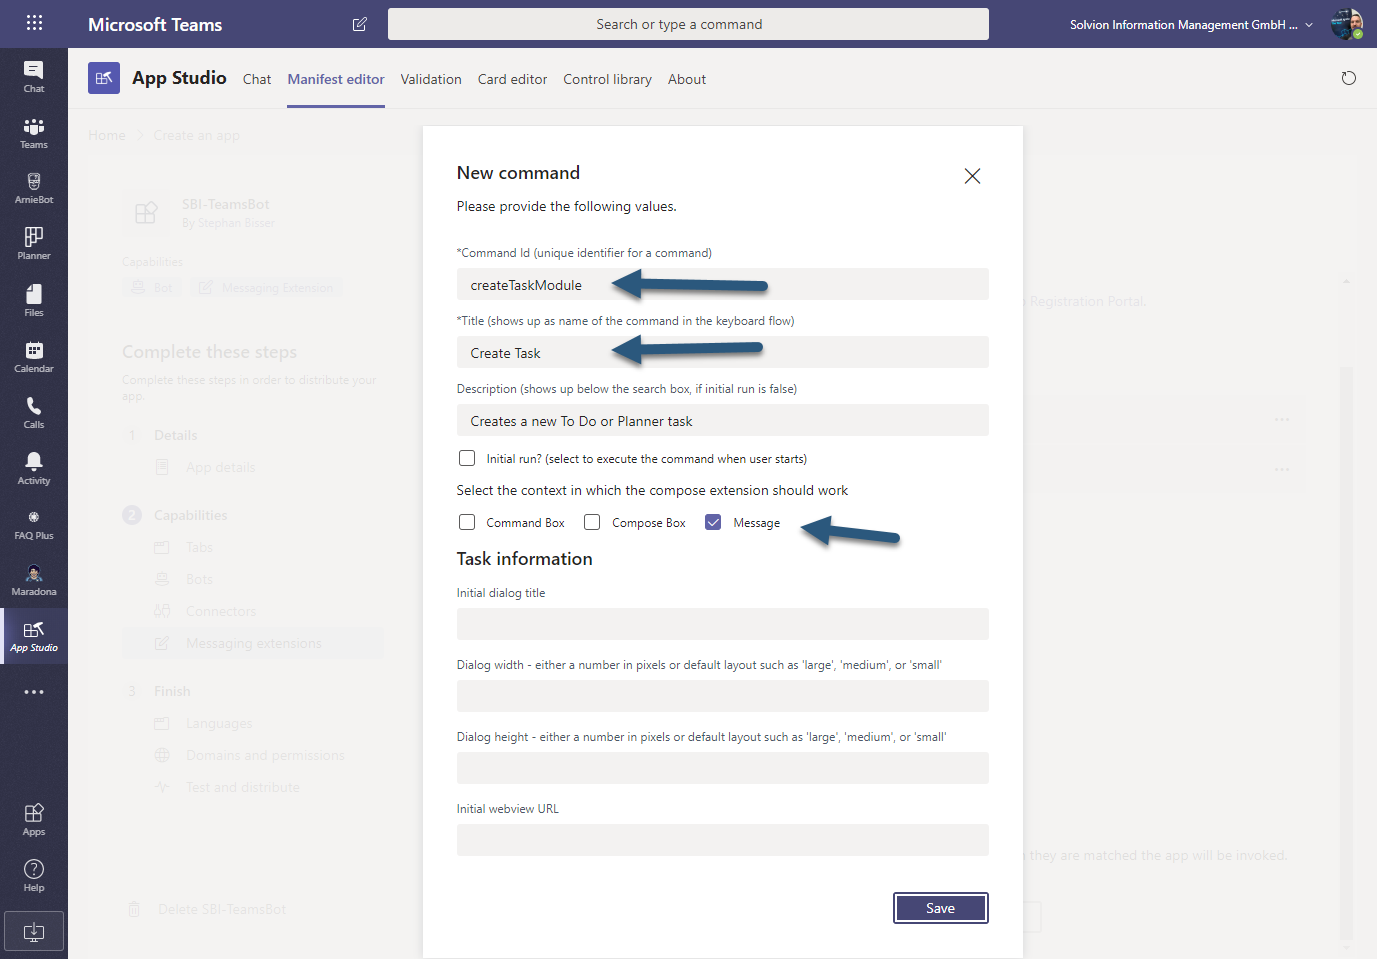Click the user profile avatar
Image resolution: width=1377 pixels, height=959 pixels.
coord(1347,24)
